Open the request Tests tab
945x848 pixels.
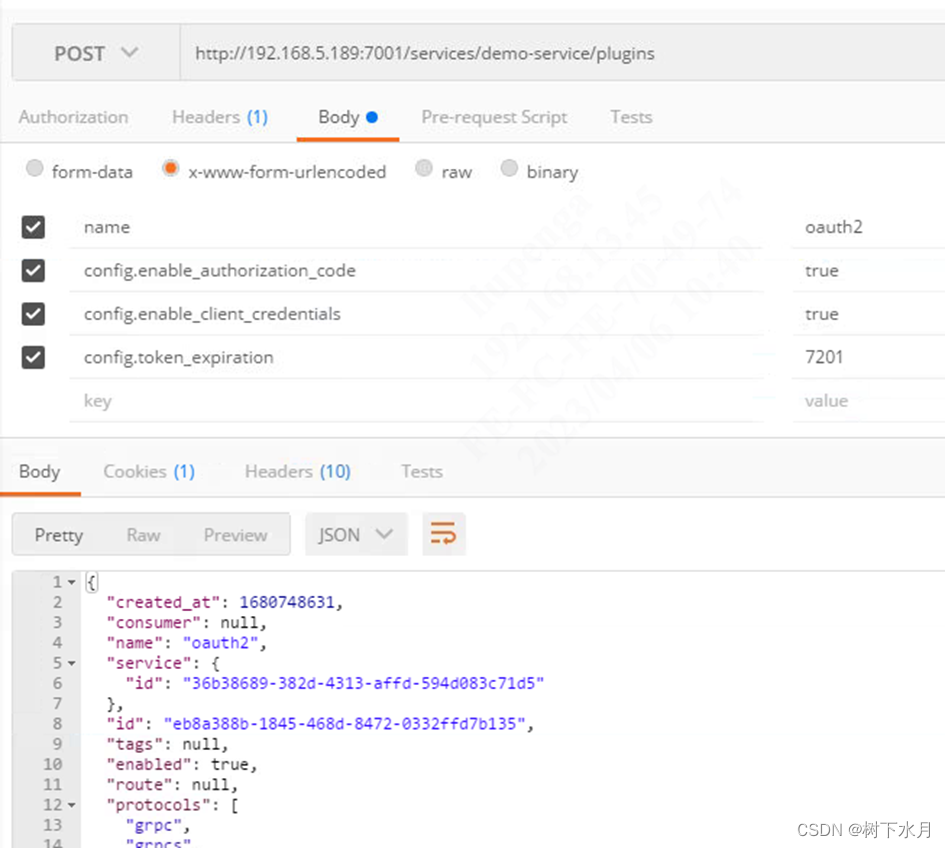[631, 117]
